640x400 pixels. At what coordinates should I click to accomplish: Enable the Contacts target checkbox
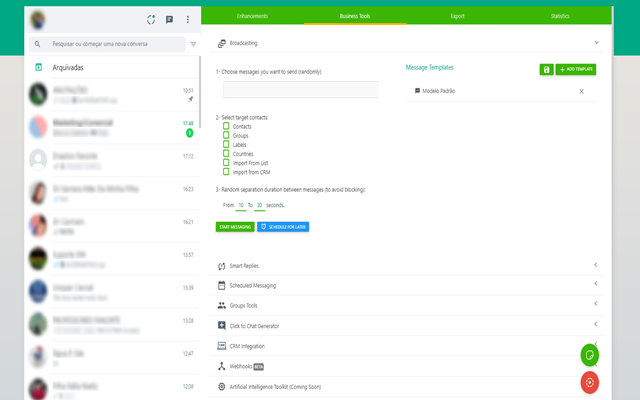[x=226, y=127]
